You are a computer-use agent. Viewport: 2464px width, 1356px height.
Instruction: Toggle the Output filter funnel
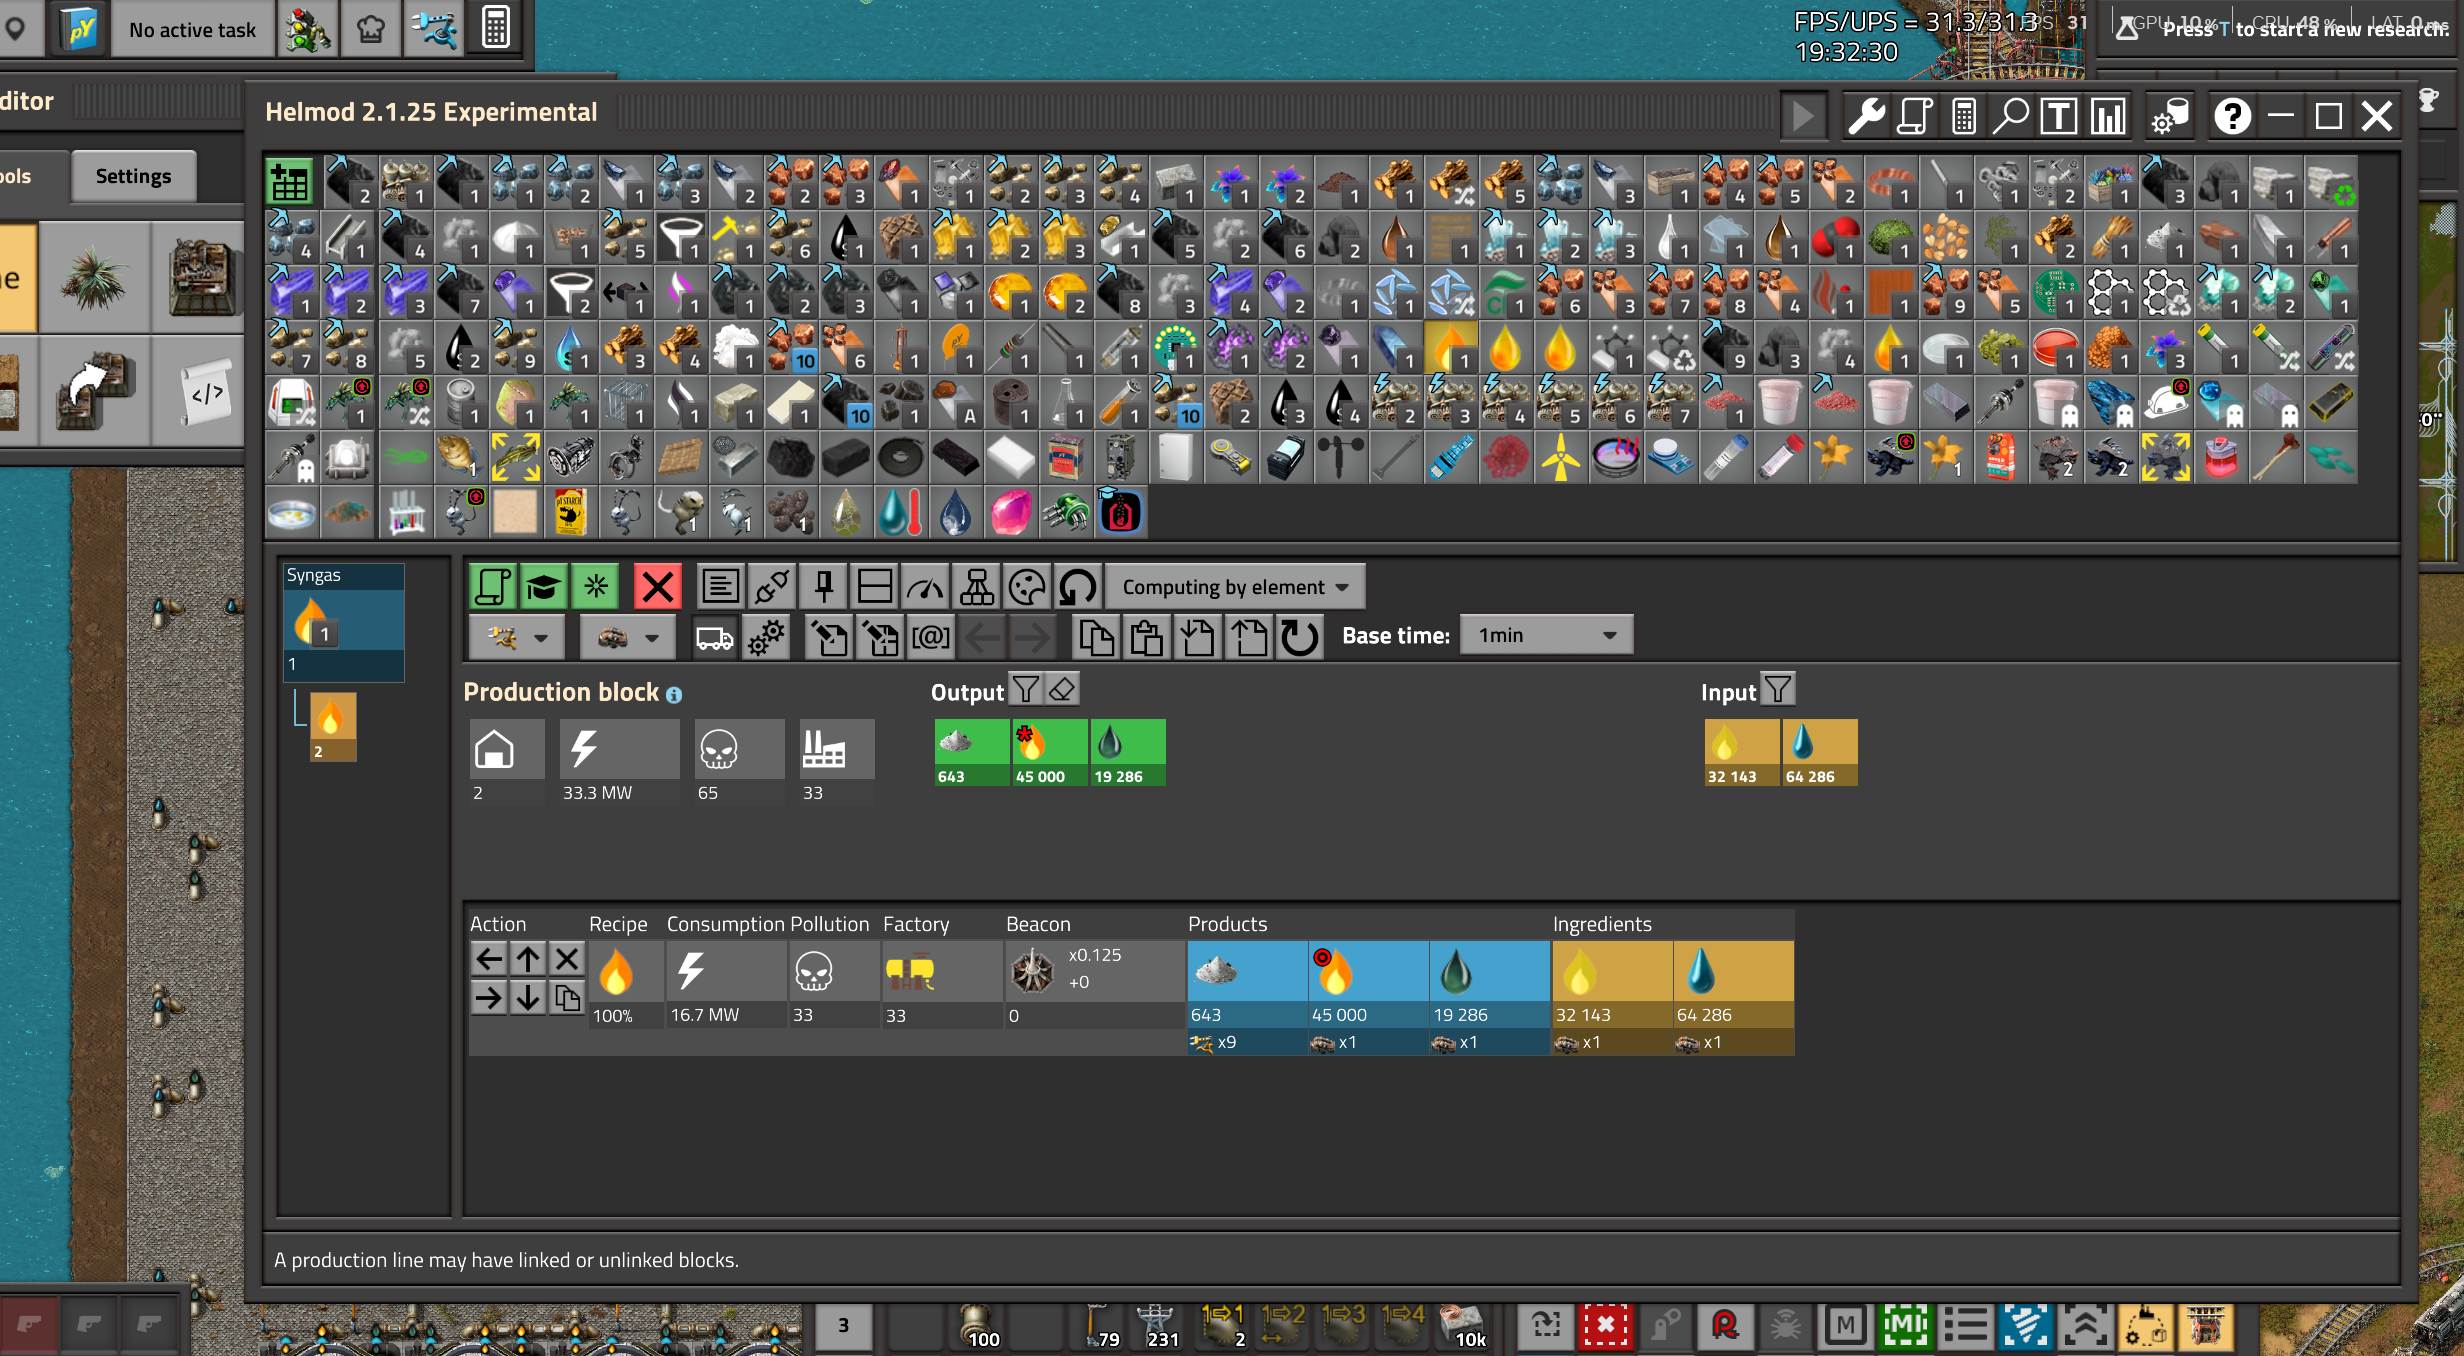coord(1026,689)
